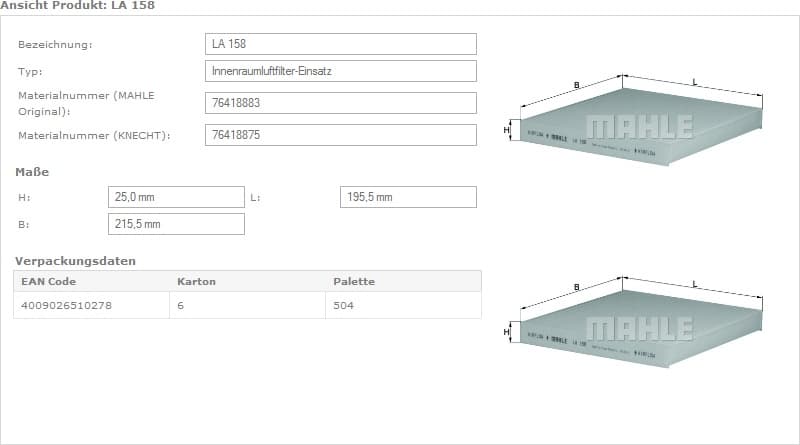The height and width of the screenshot is (445, 800).
Task: Select the MAHLE Original number field 76418883
Action: (340, 103)
